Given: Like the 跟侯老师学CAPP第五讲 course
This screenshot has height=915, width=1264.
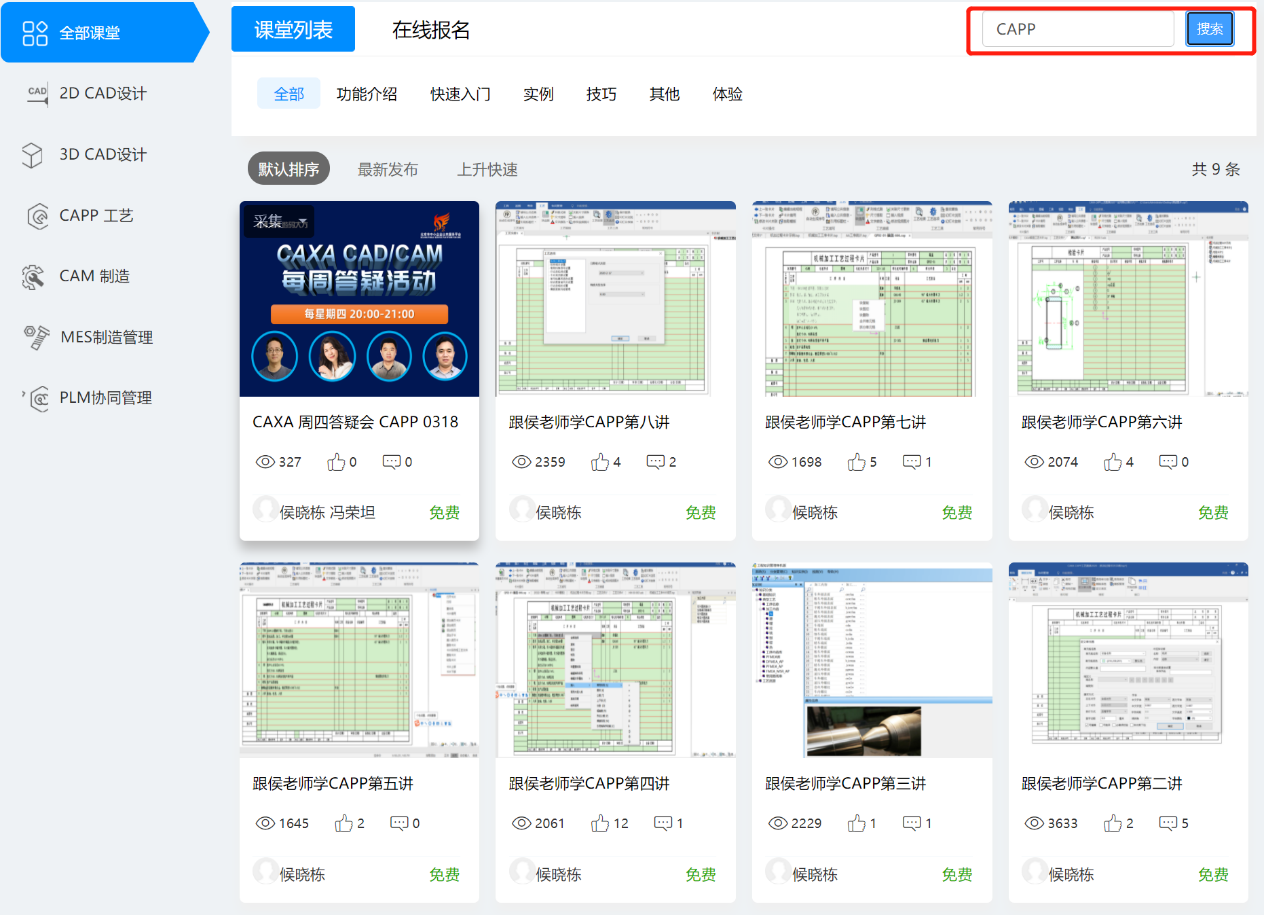Looking at the screenshot, I should [344, 823].
